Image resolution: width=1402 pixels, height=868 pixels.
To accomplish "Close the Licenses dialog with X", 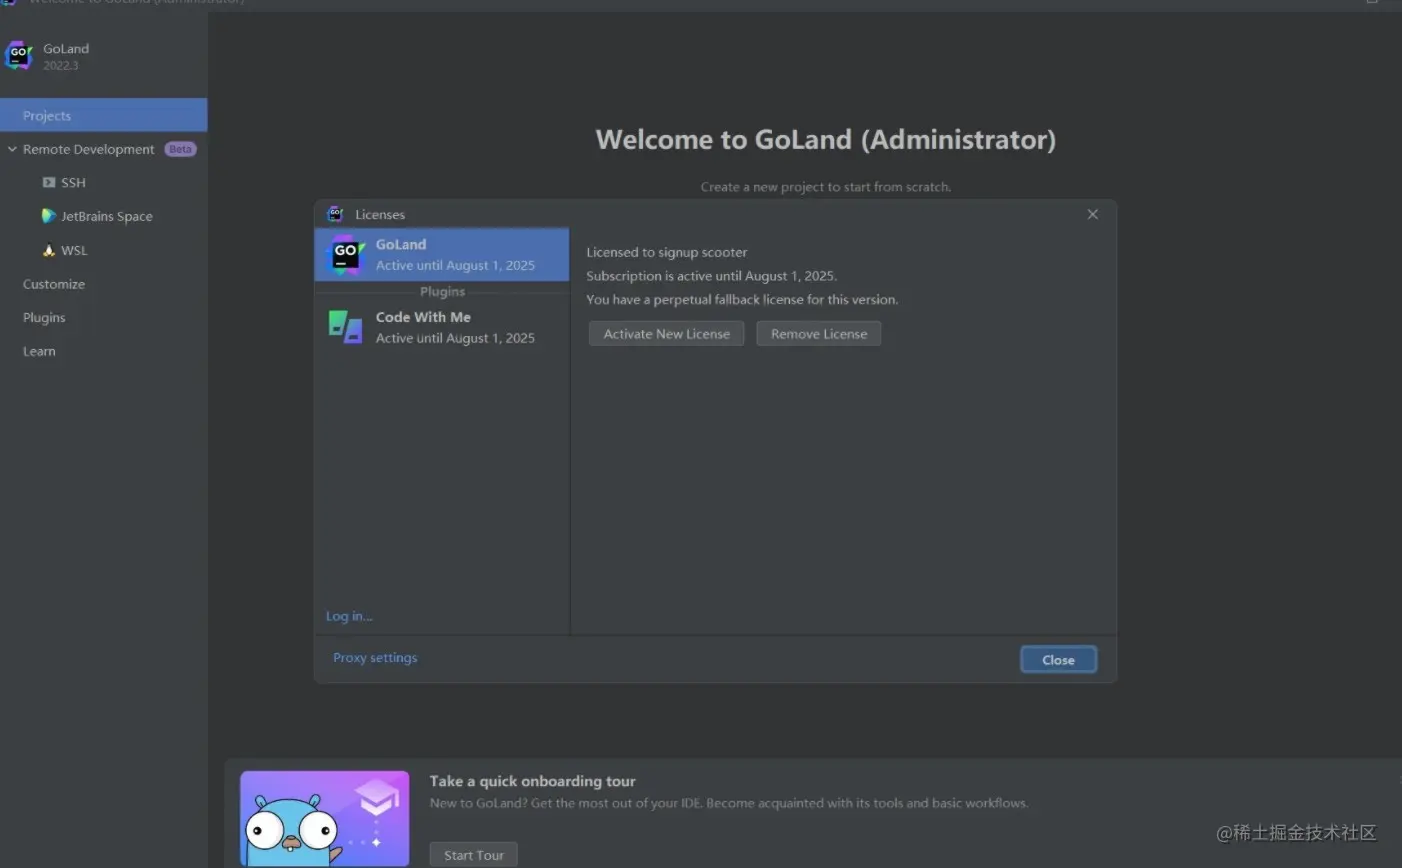I will 1092,214.
